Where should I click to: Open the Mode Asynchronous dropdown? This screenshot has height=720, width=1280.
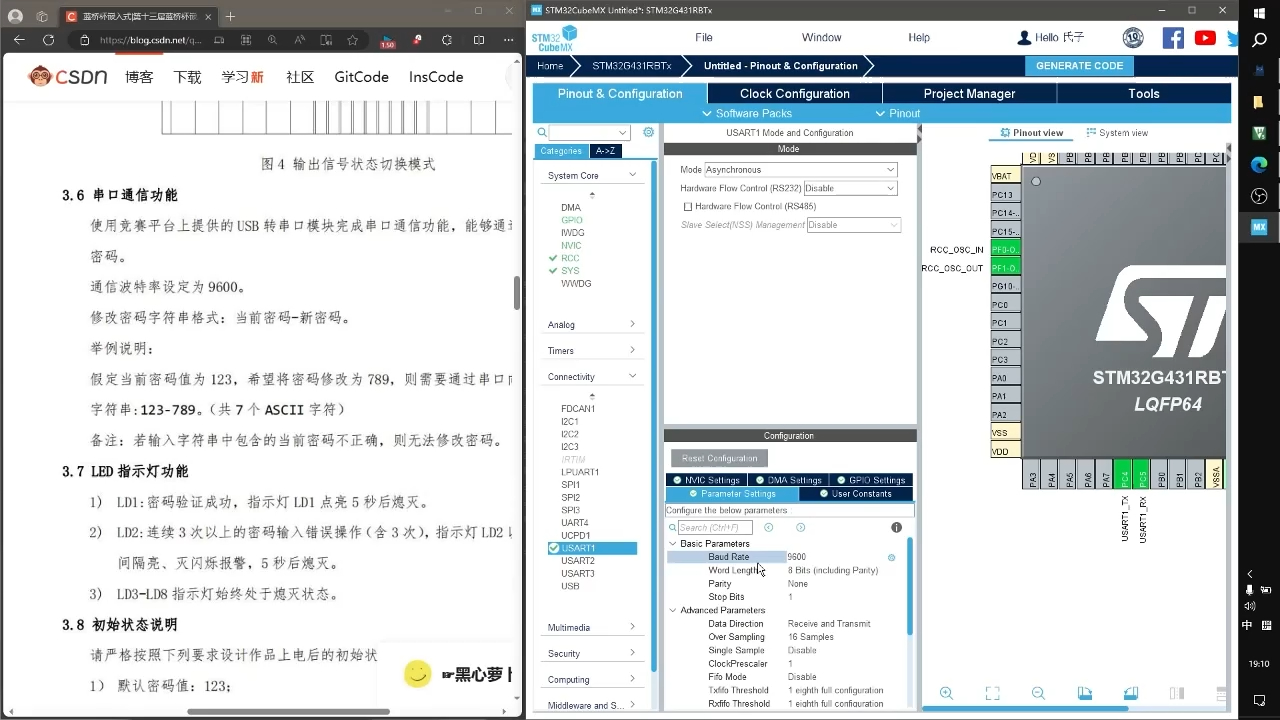click(x=800, y=170)
